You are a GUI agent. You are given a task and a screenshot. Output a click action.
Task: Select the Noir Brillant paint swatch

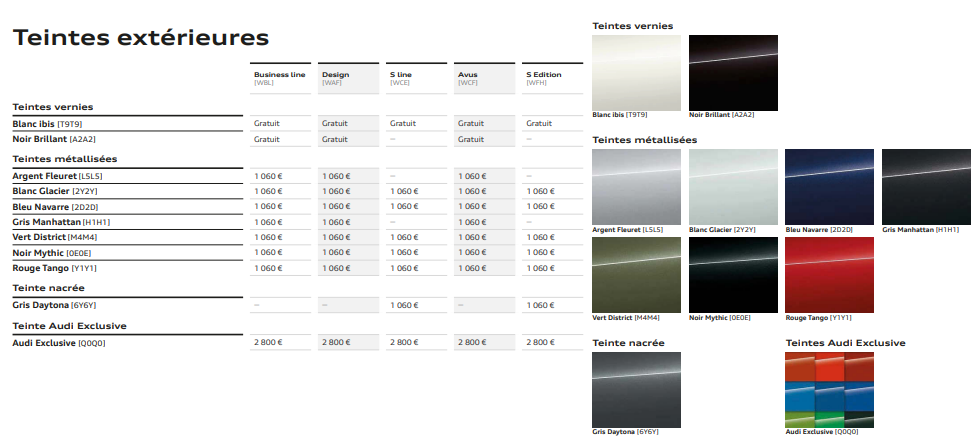tap(733, 72)
